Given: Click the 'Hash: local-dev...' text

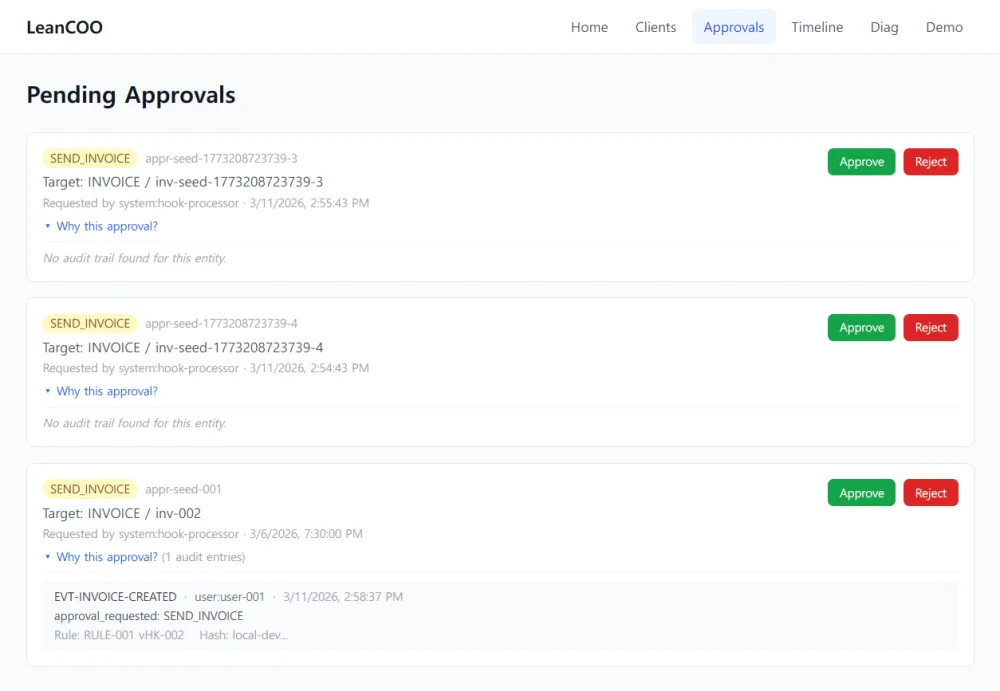Looking at the screenshot, I should click(x=244, y=635).
